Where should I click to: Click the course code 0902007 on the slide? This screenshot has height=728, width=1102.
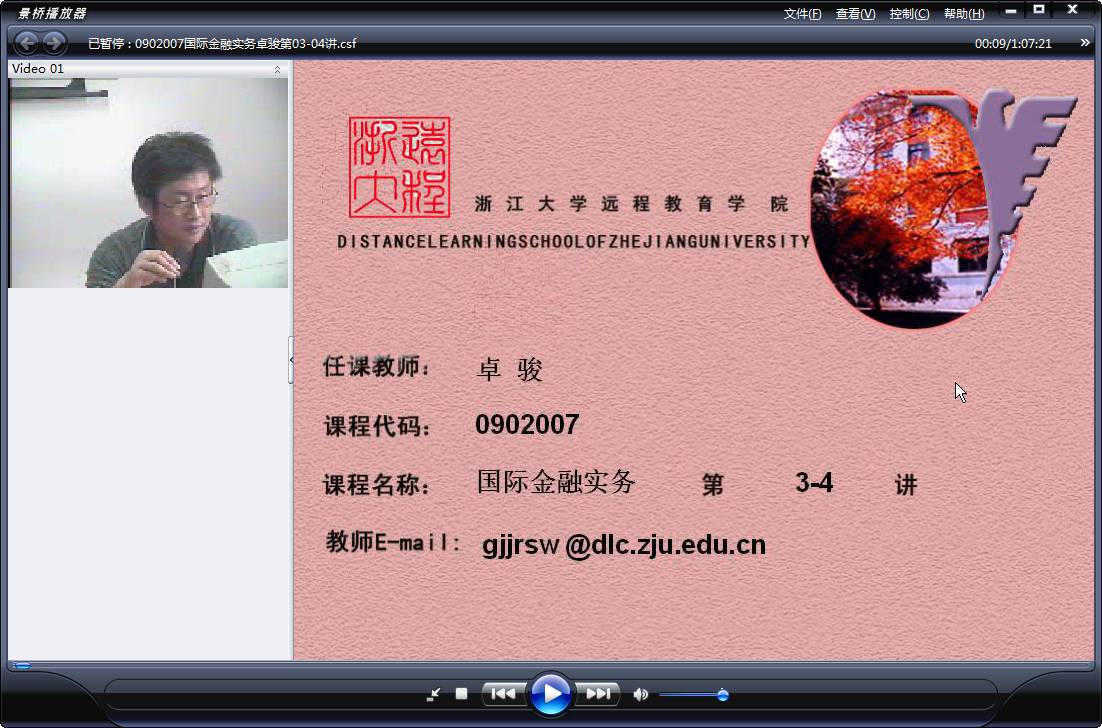(x=527, y=424)
